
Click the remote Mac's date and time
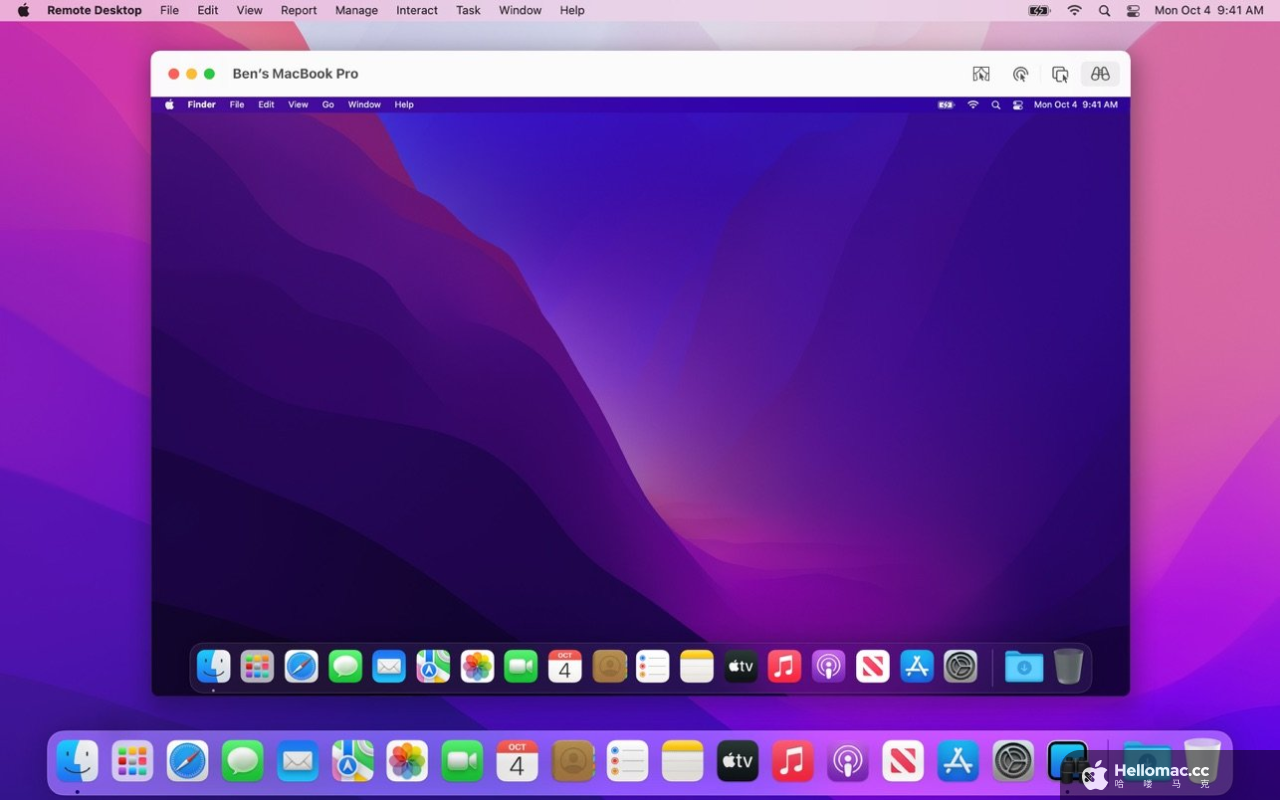coord(1076,105)
